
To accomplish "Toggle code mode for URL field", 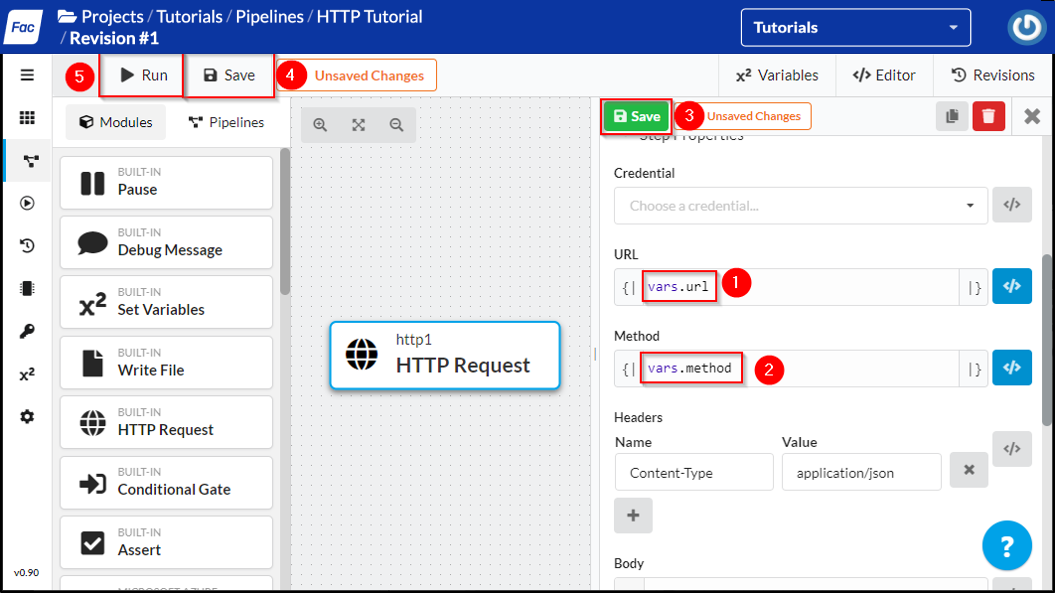I will click(1011, 286).
